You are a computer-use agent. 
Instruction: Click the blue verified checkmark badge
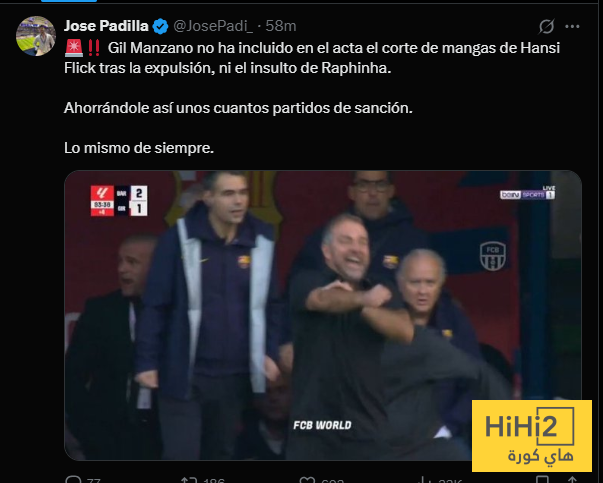pos(160,26)
